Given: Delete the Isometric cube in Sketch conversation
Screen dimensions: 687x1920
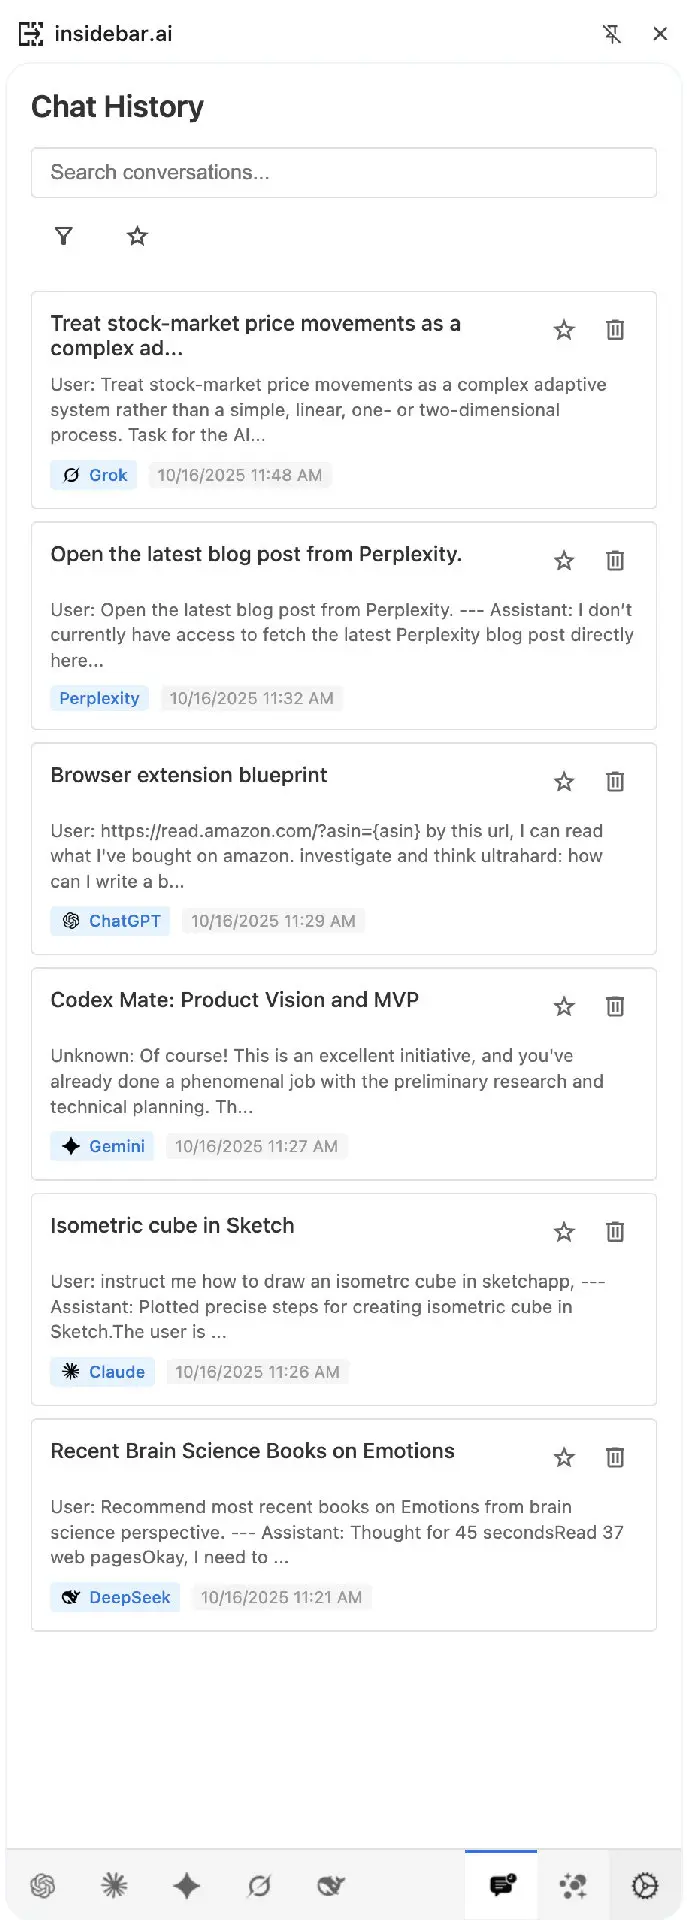Looking at the screenshot, I should tap(615, 1232).
